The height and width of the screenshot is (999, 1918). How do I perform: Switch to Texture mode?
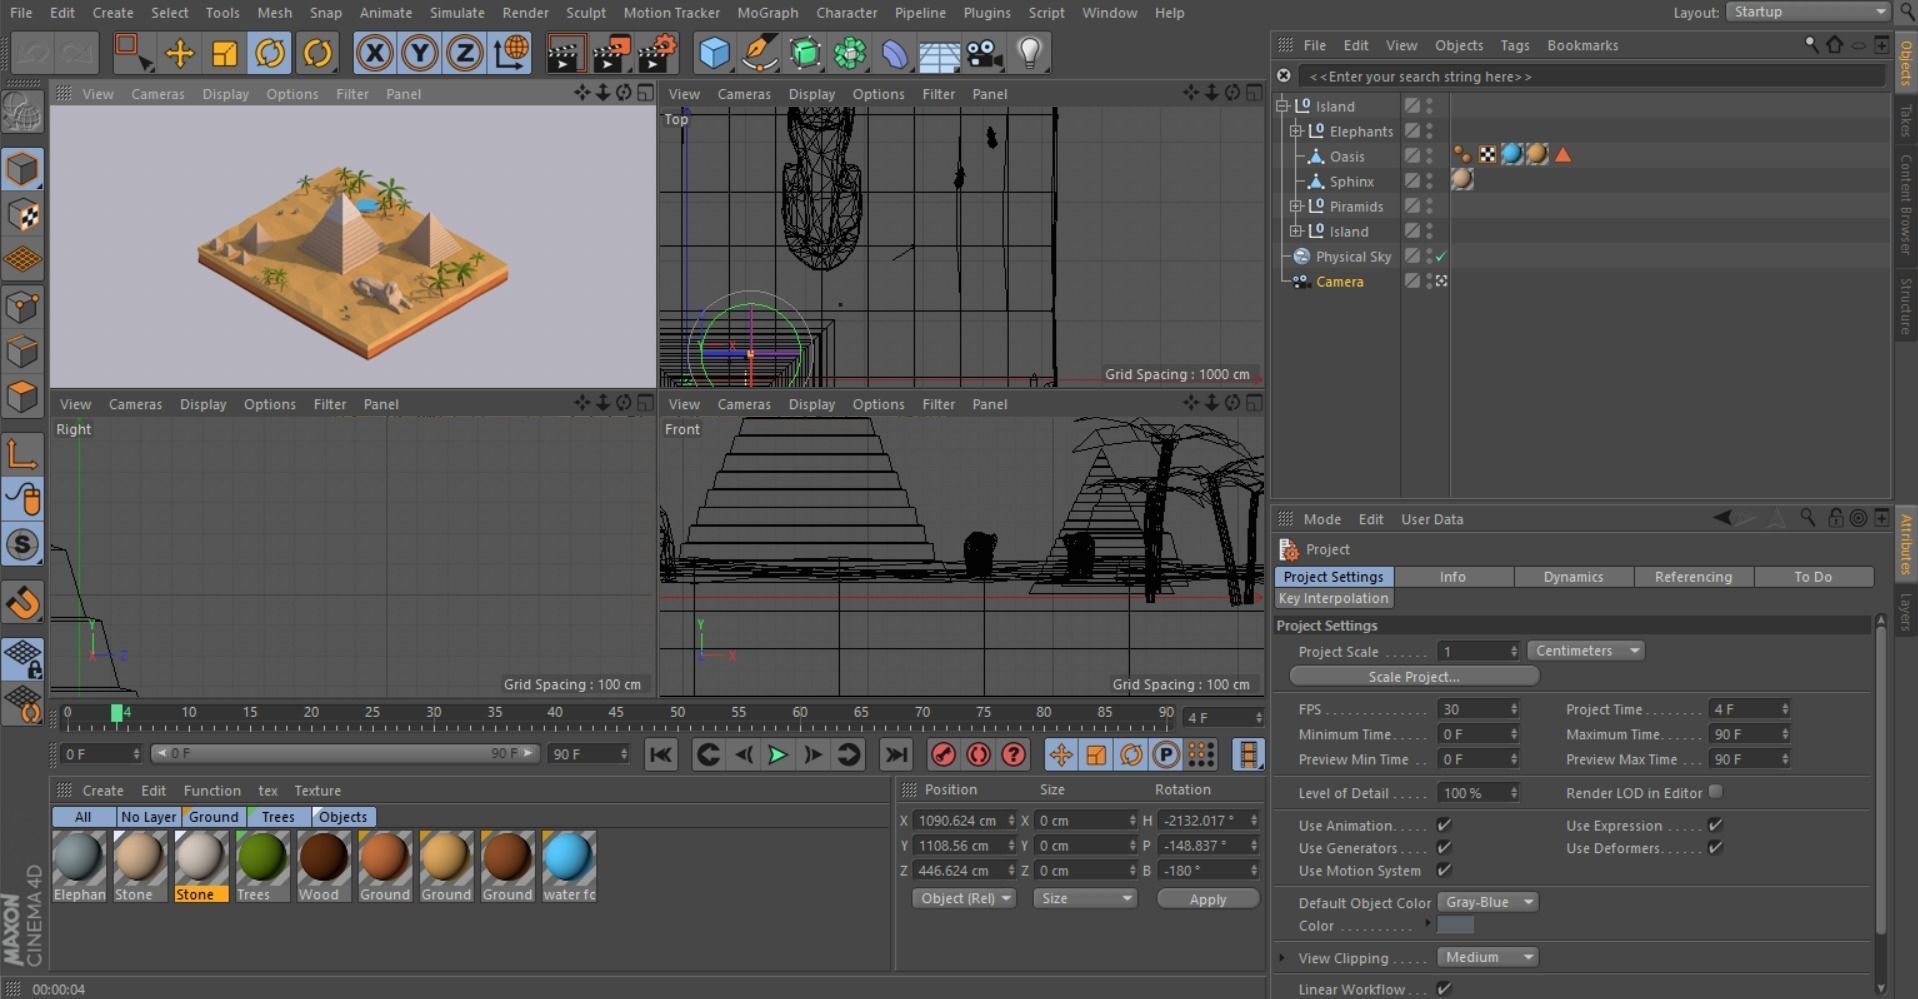22,215
